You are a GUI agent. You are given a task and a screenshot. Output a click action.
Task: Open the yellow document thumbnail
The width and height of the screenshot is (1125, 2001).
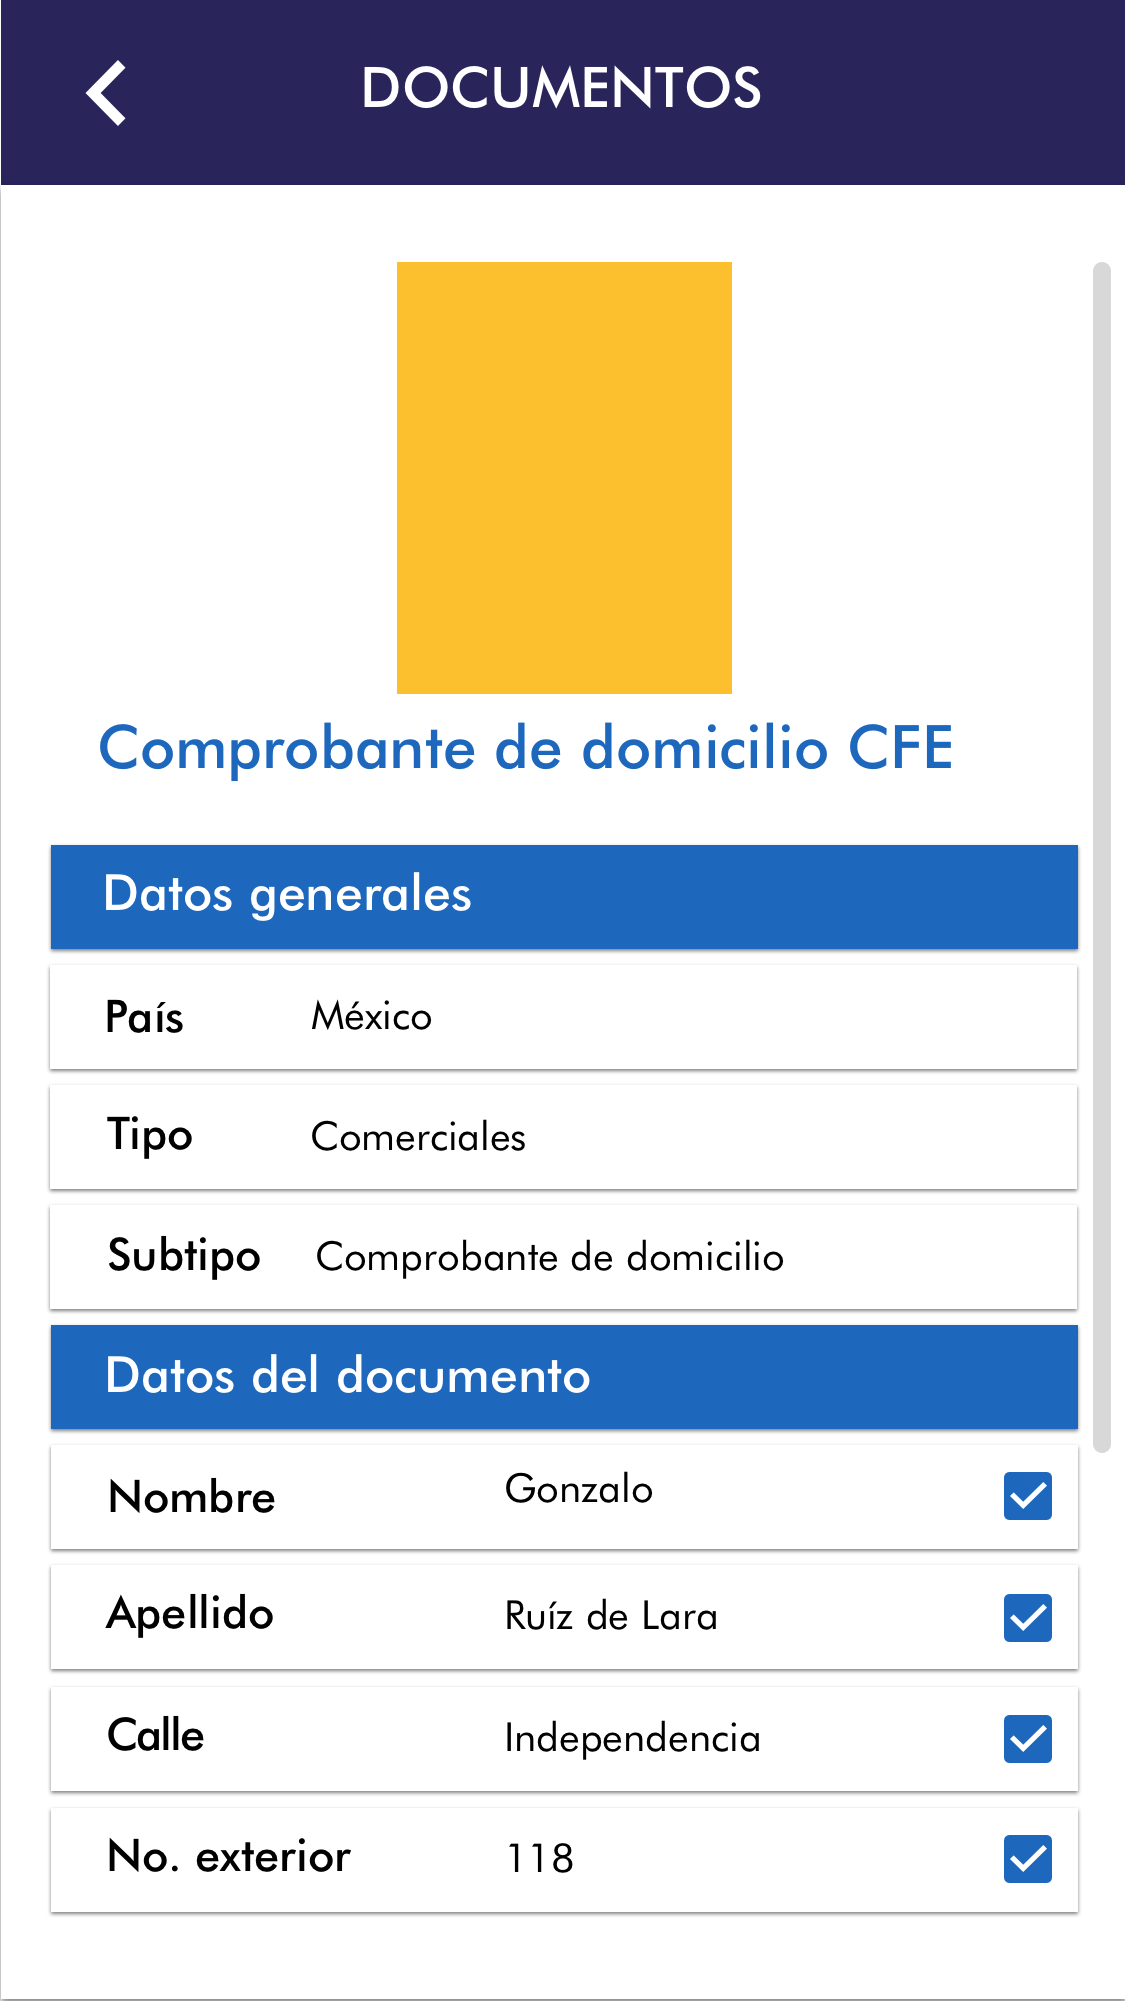click(x=564, y=478)
